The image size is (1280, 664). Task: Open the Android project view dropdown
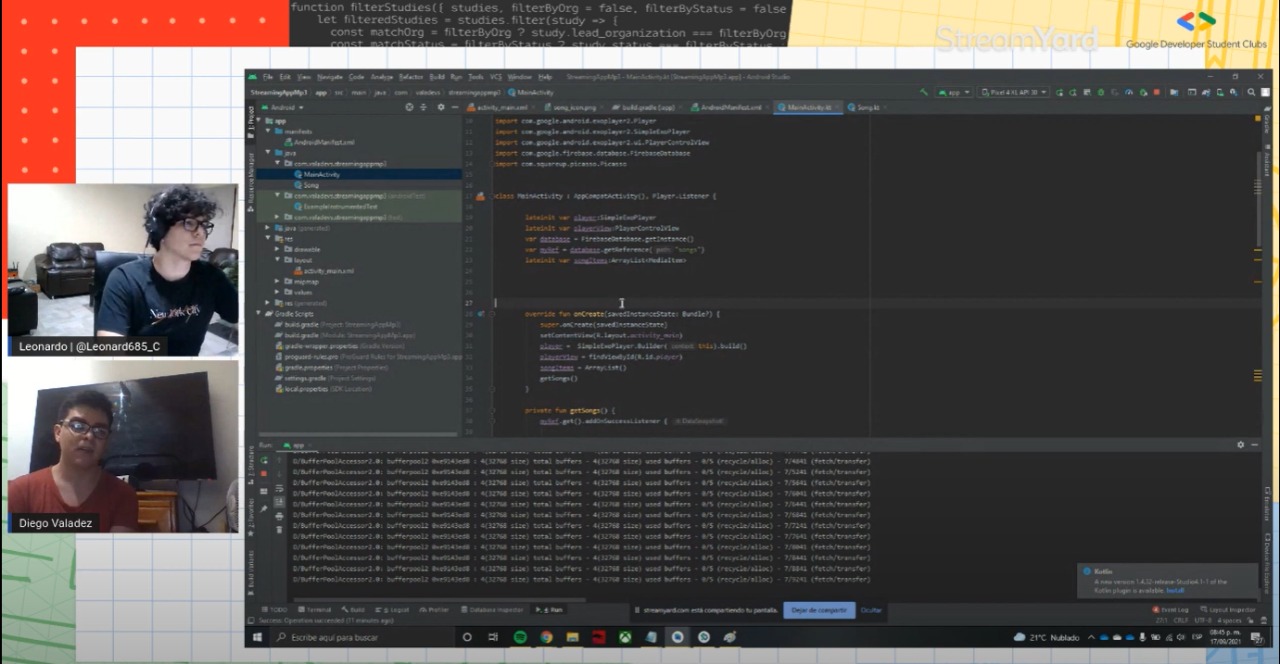(282, 107)
